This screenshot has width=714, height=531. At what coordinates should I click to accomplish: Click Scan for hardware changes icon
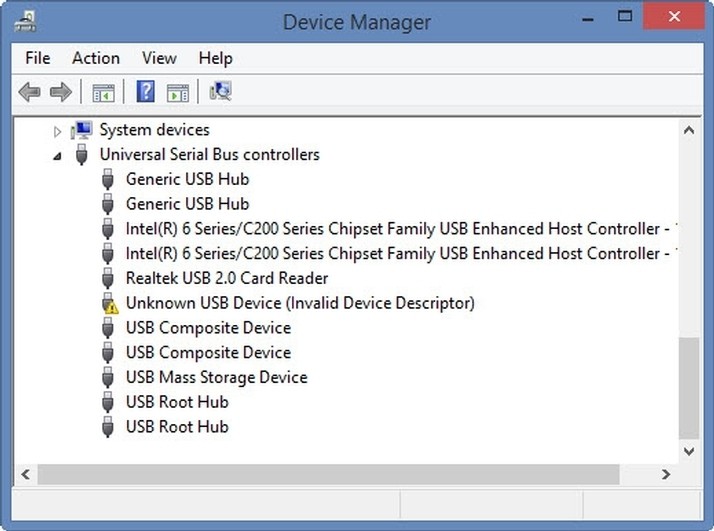[221, 92]
